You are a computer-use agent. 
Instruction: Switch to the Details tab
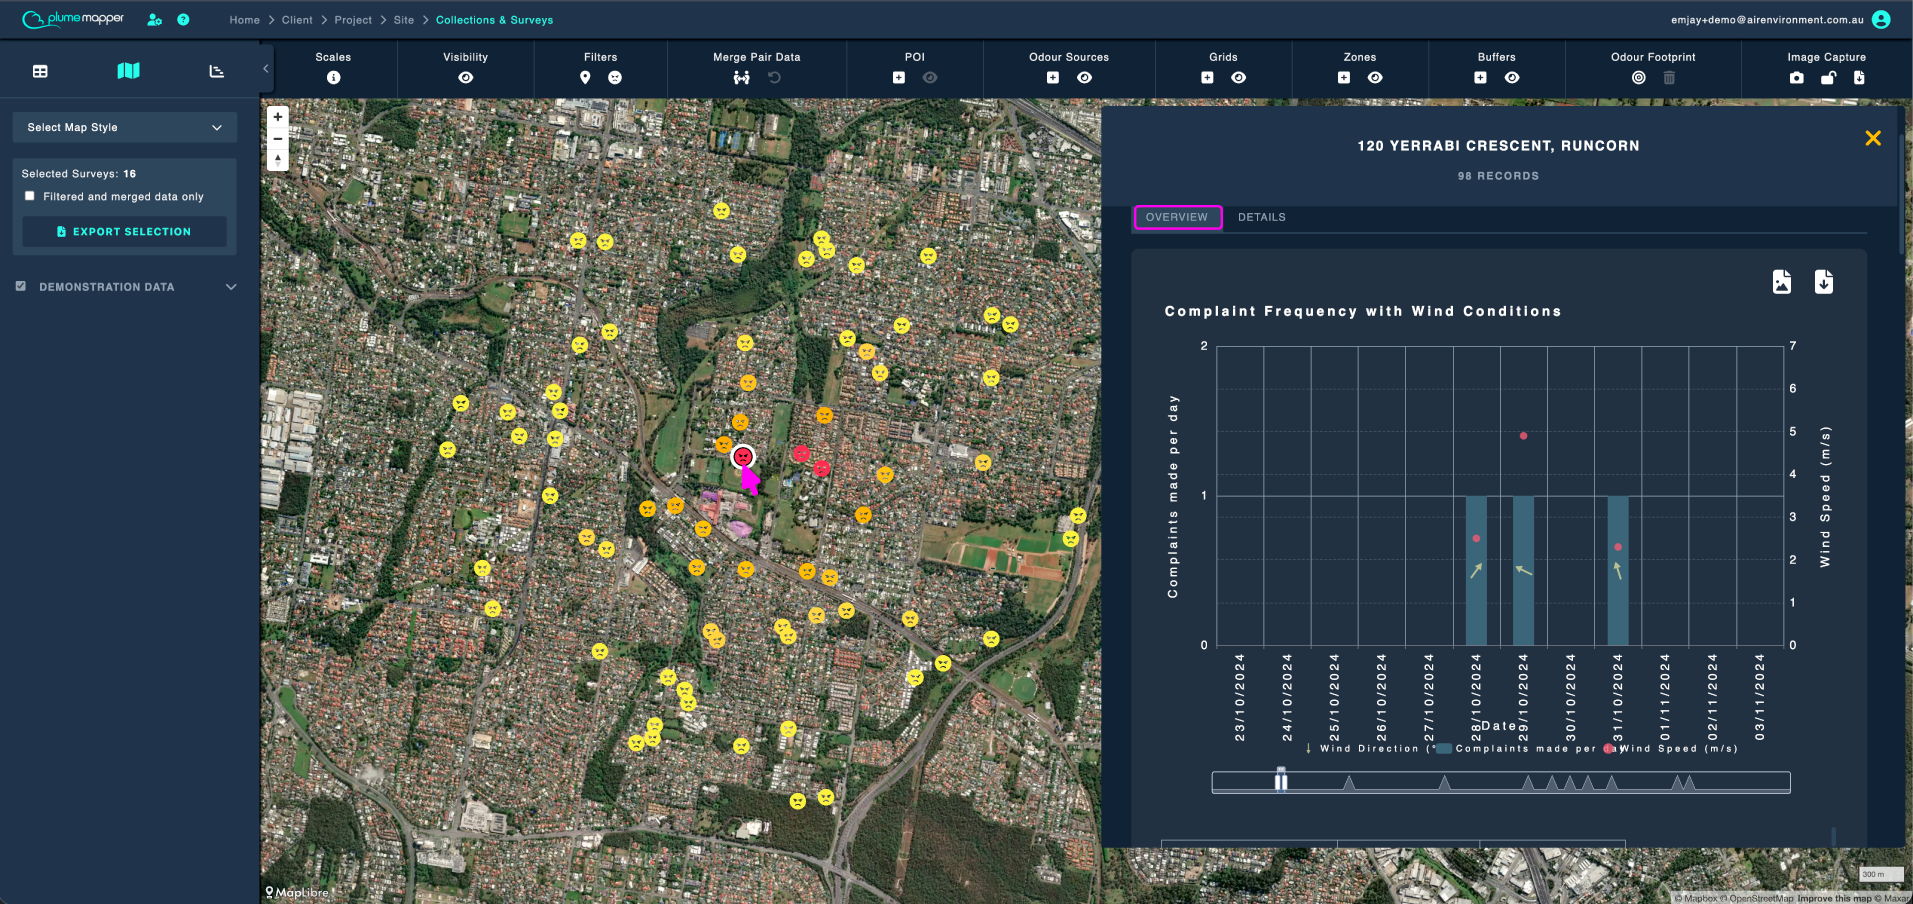click(1262, 217)
